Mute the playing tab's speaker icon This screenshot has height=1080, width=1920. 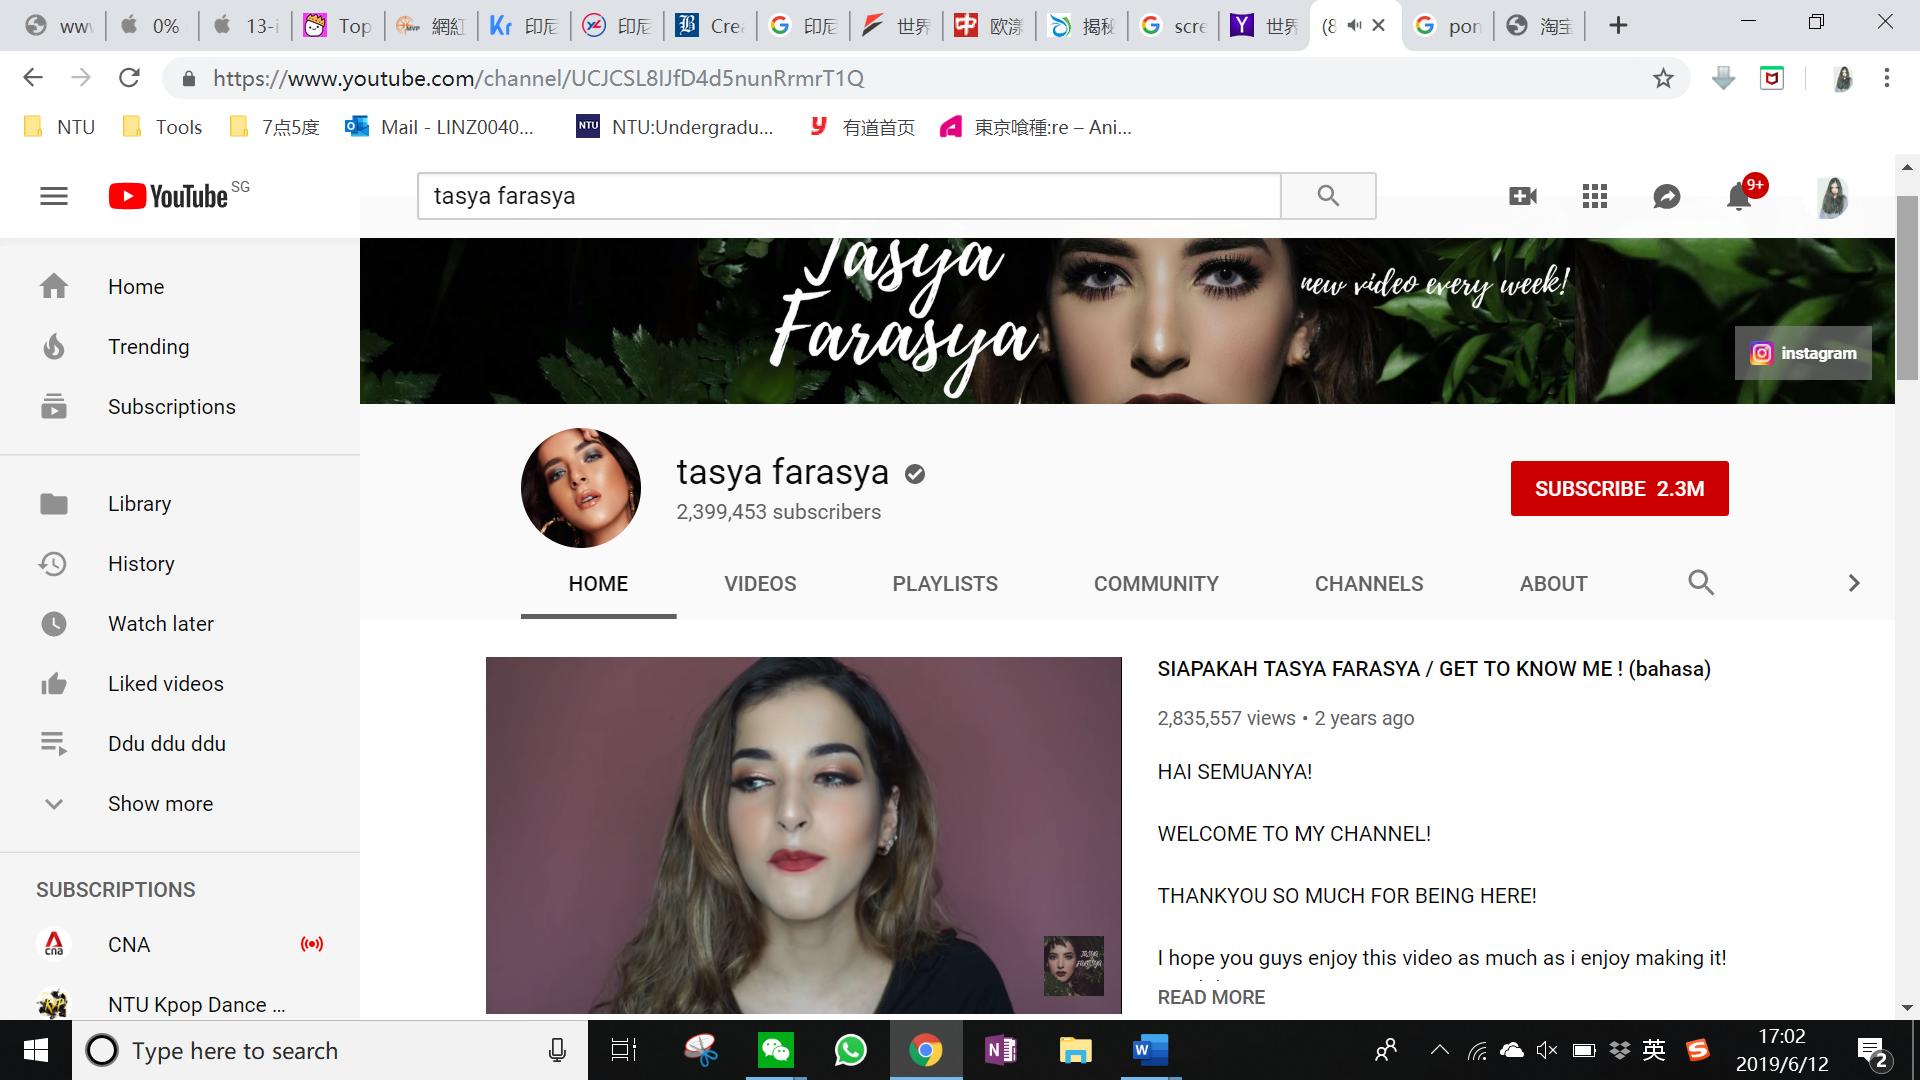1354,26
